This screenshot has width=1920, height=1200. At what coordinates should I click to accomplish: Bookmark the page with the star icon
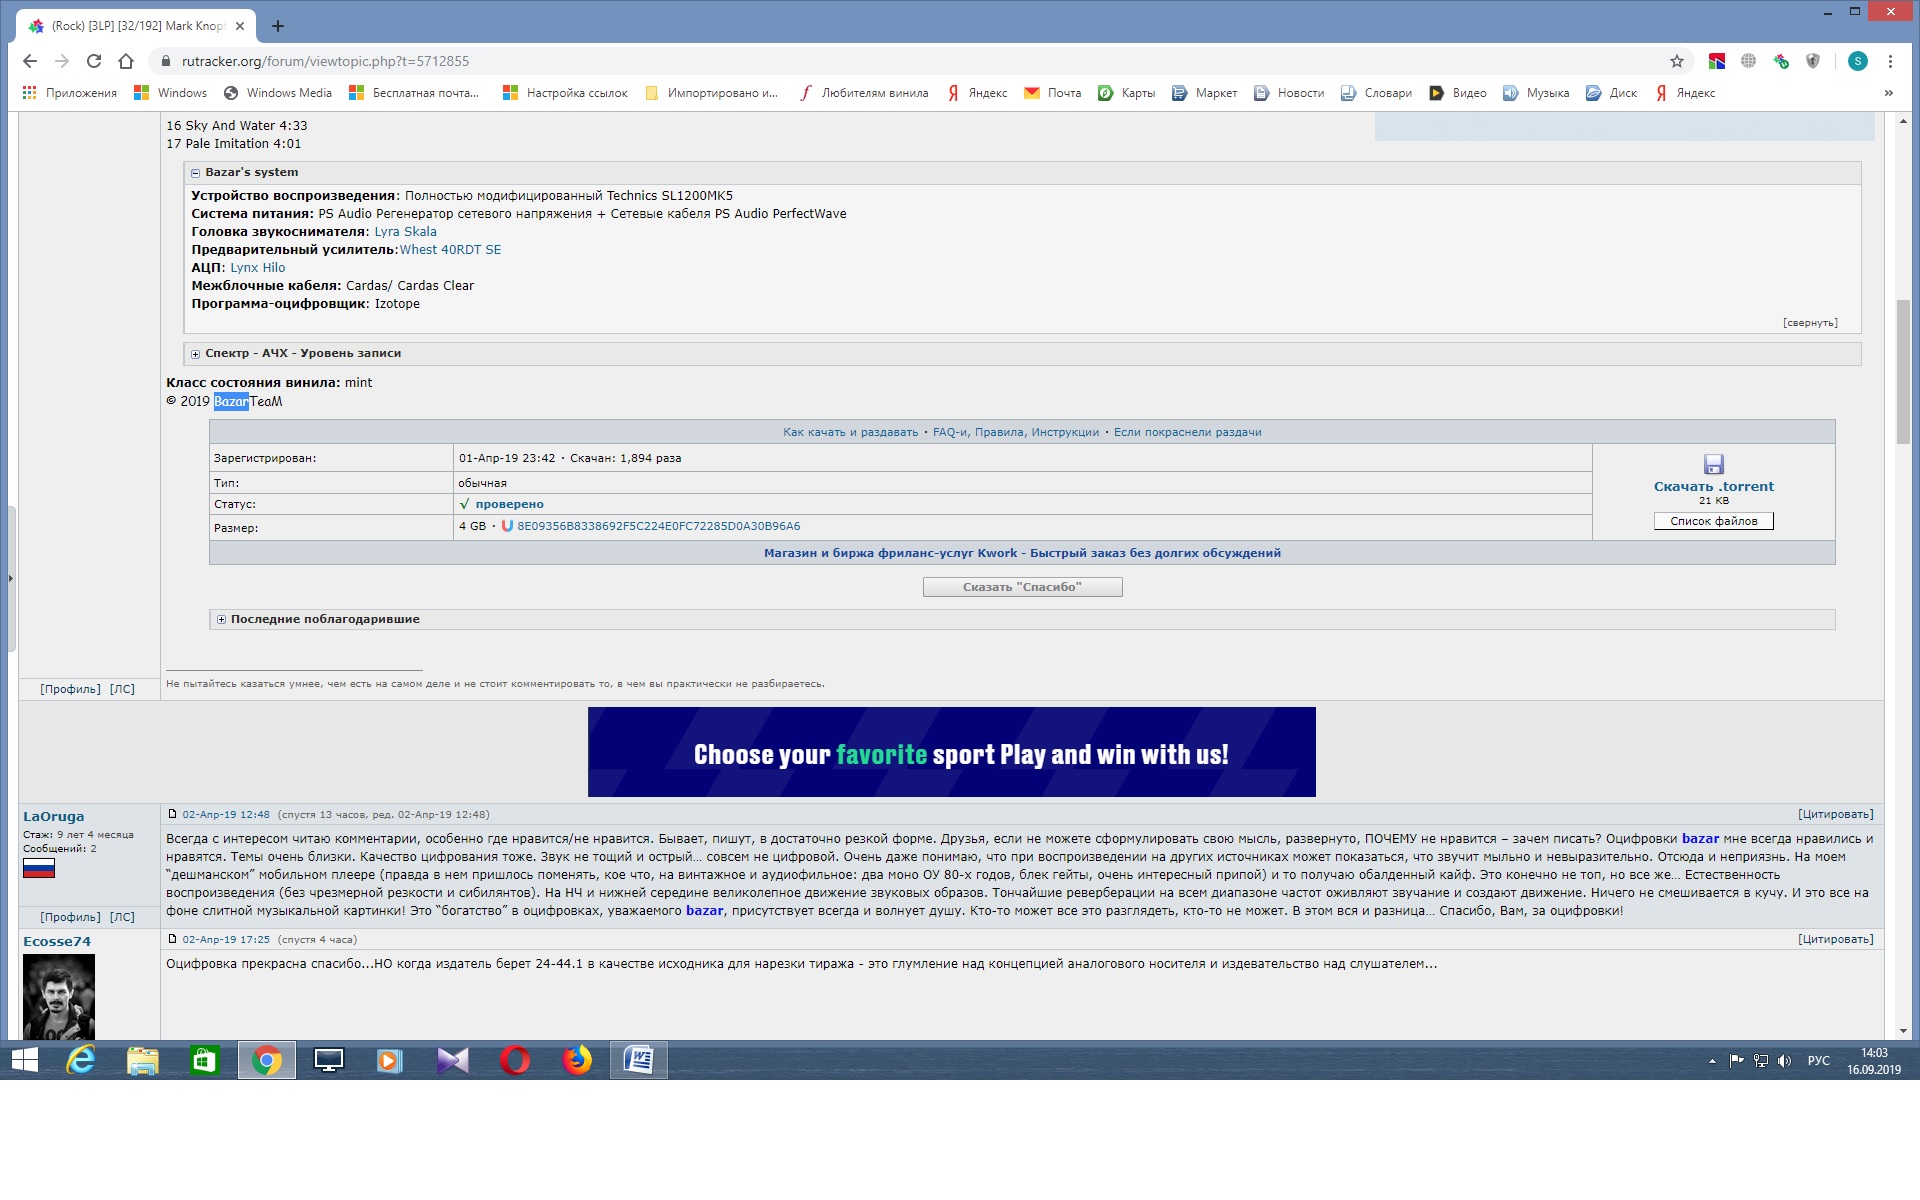click(x=1677, y=61)
